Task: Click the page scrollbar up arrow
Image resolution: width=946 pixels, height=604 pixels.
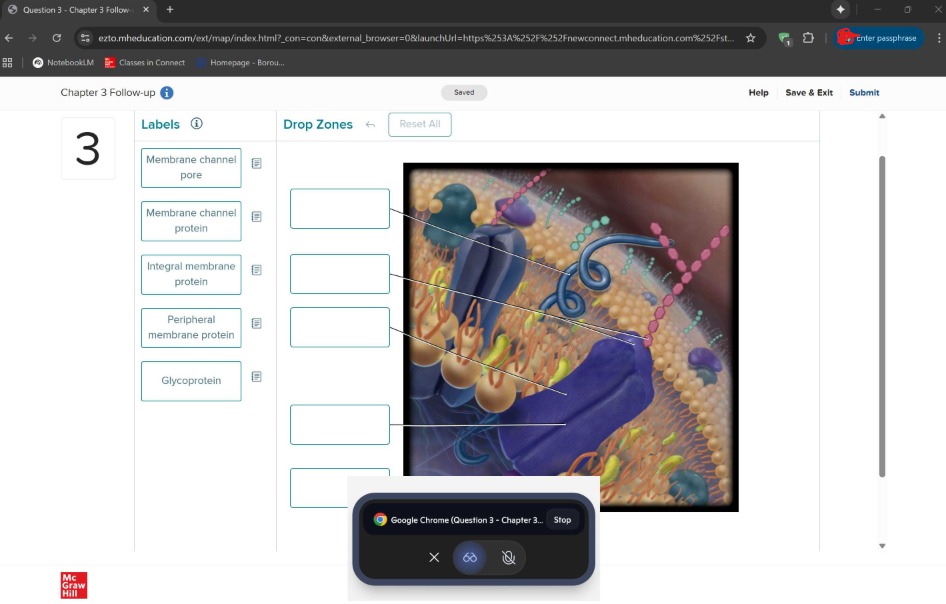Action: click(x=882, y=116)
